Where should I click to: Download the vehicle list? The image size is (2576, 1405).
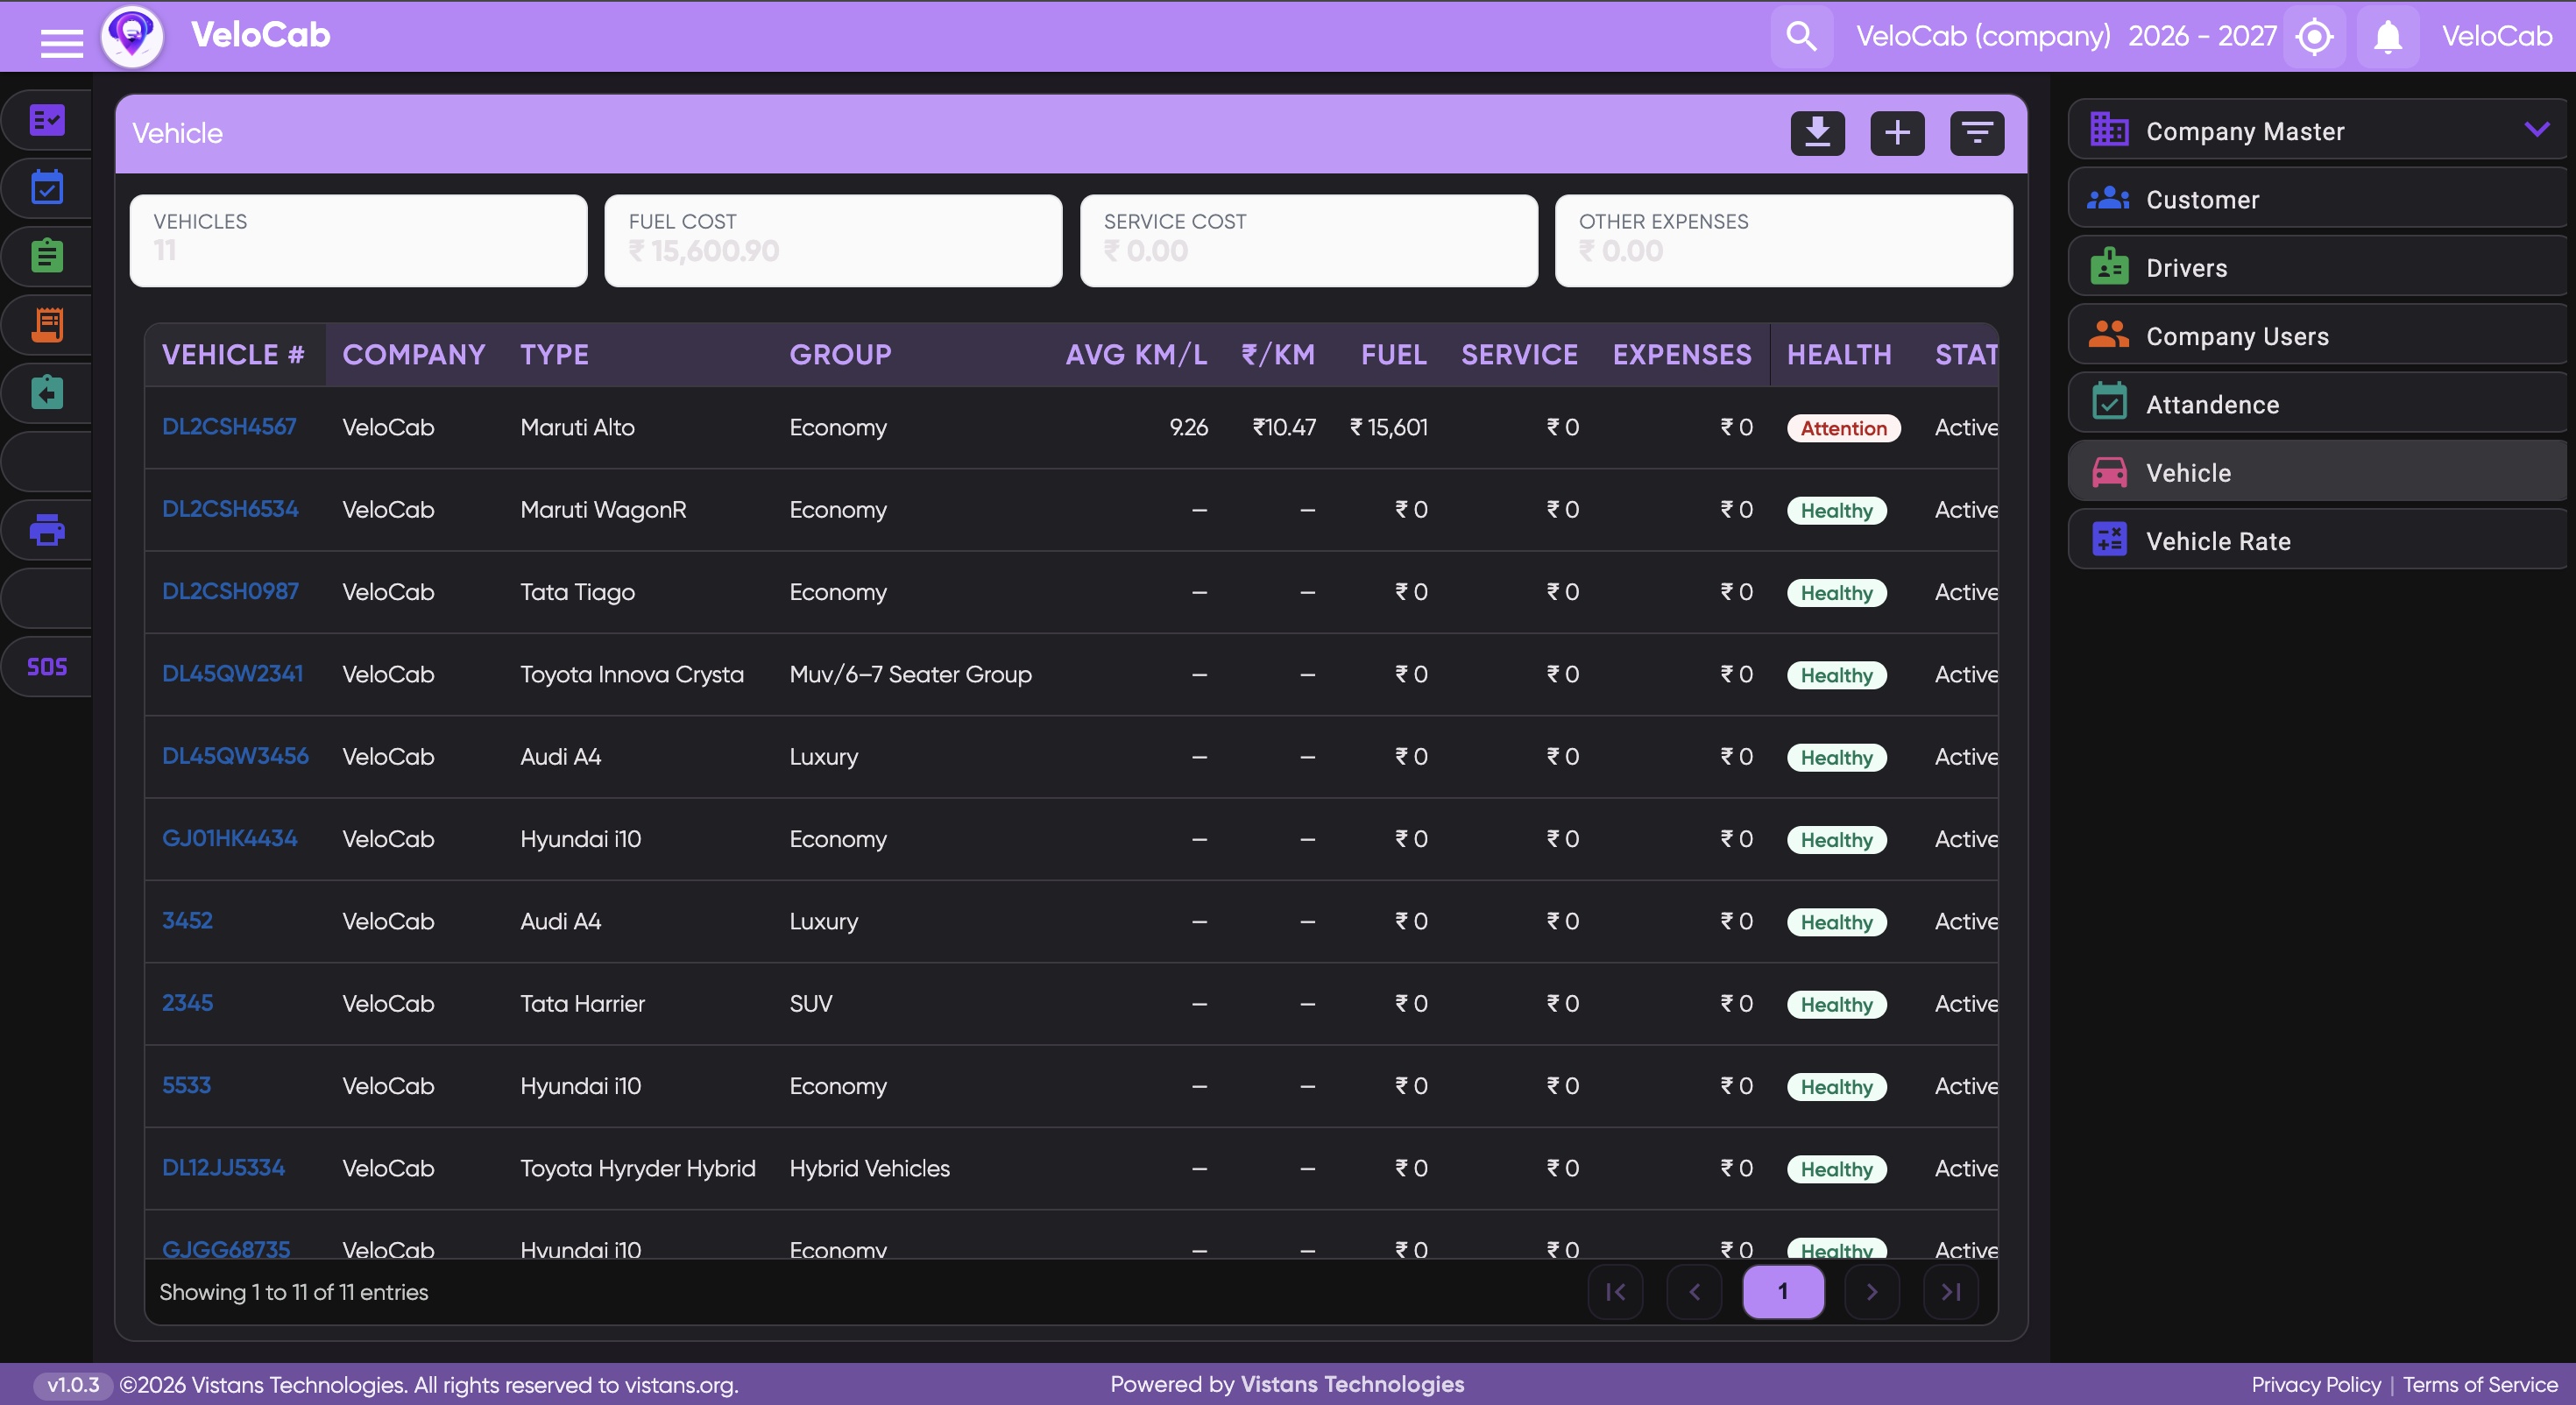tap(1817, 133)
